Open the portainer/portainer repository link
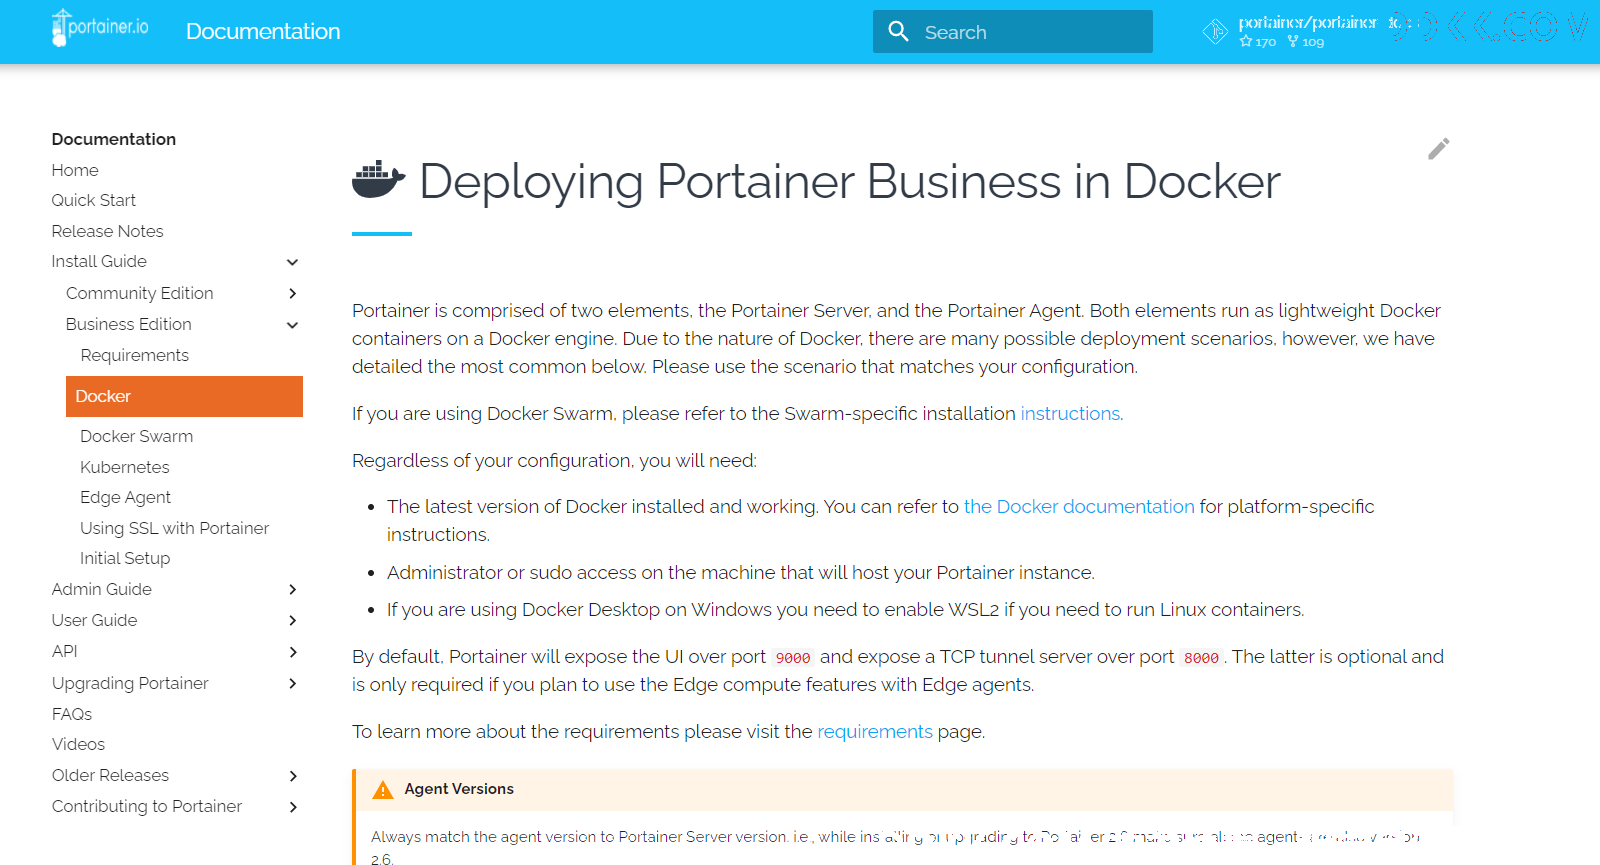The width and height of the screenshot is (1600, 865). (x=1307, y=23)
